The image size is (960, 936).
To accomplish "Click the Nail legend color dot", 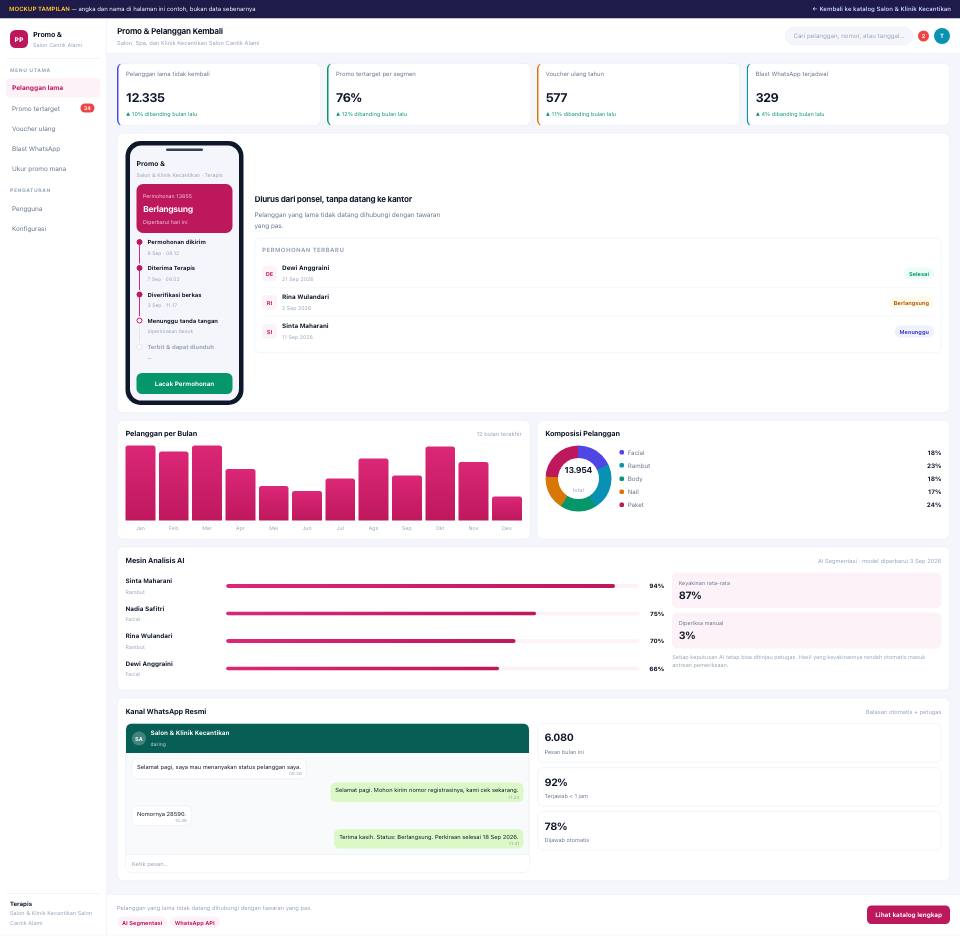I will (x=621, y=492).
